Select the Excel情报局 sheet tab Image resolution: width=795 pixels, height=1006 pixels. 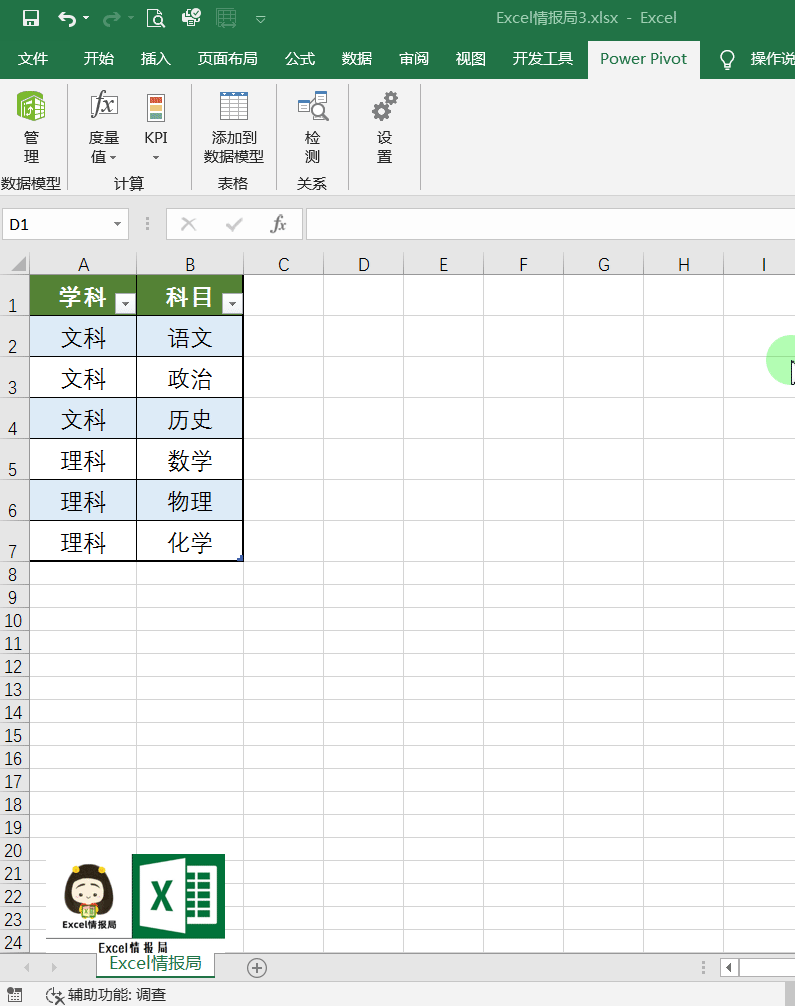[155, 963]
